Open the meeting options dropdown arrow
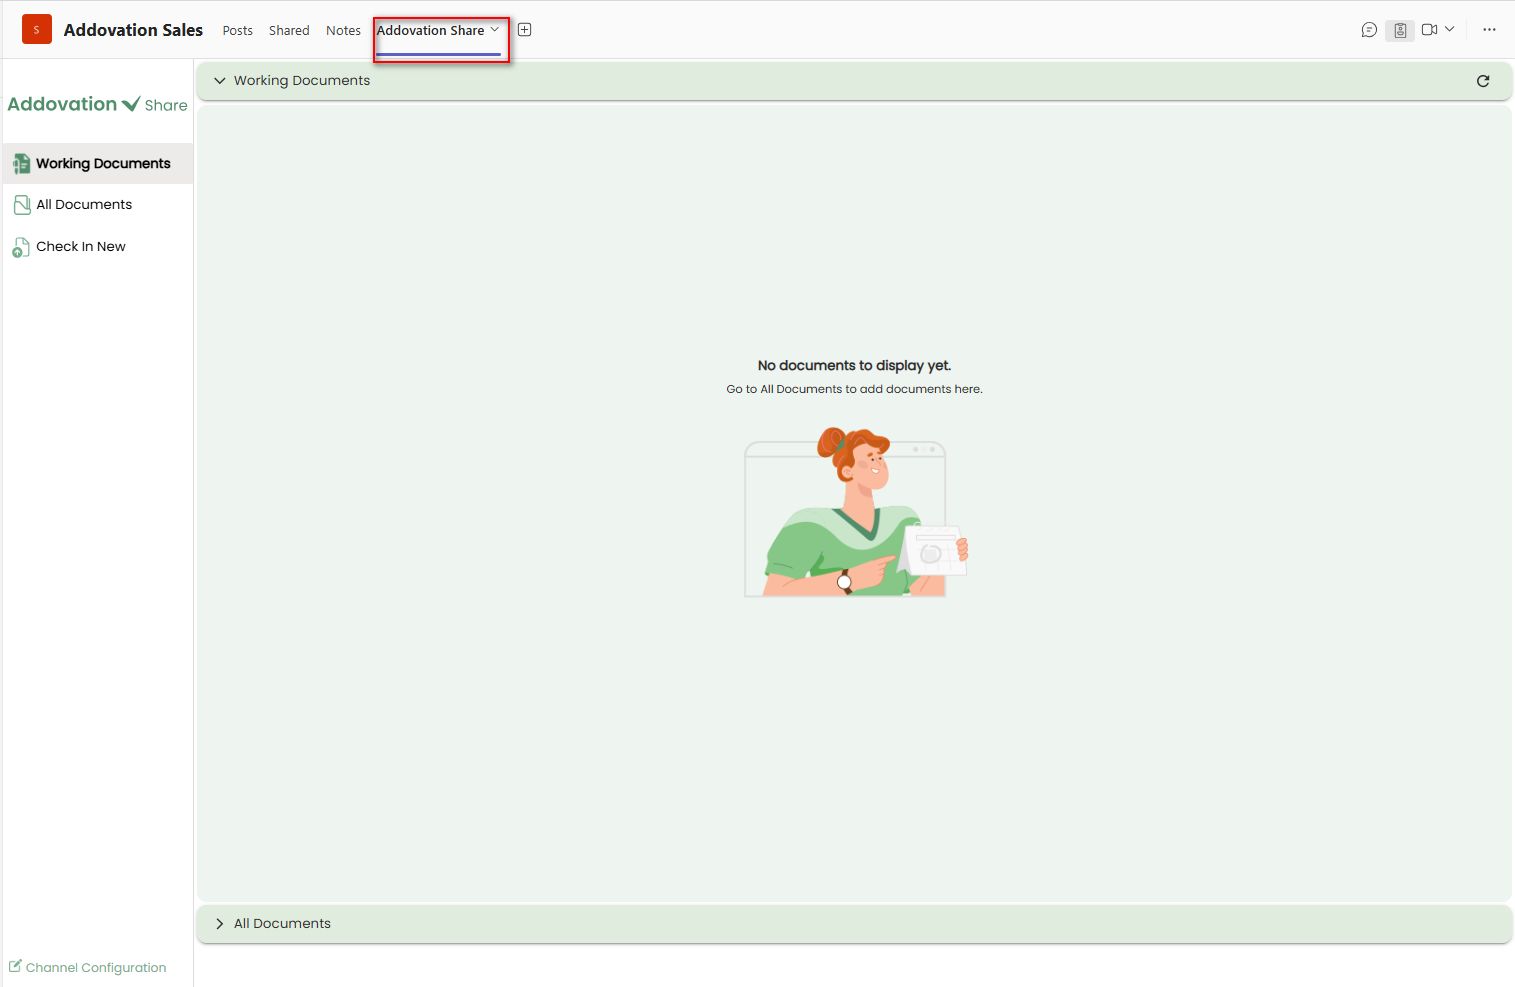 click(x=1450, y=29)
